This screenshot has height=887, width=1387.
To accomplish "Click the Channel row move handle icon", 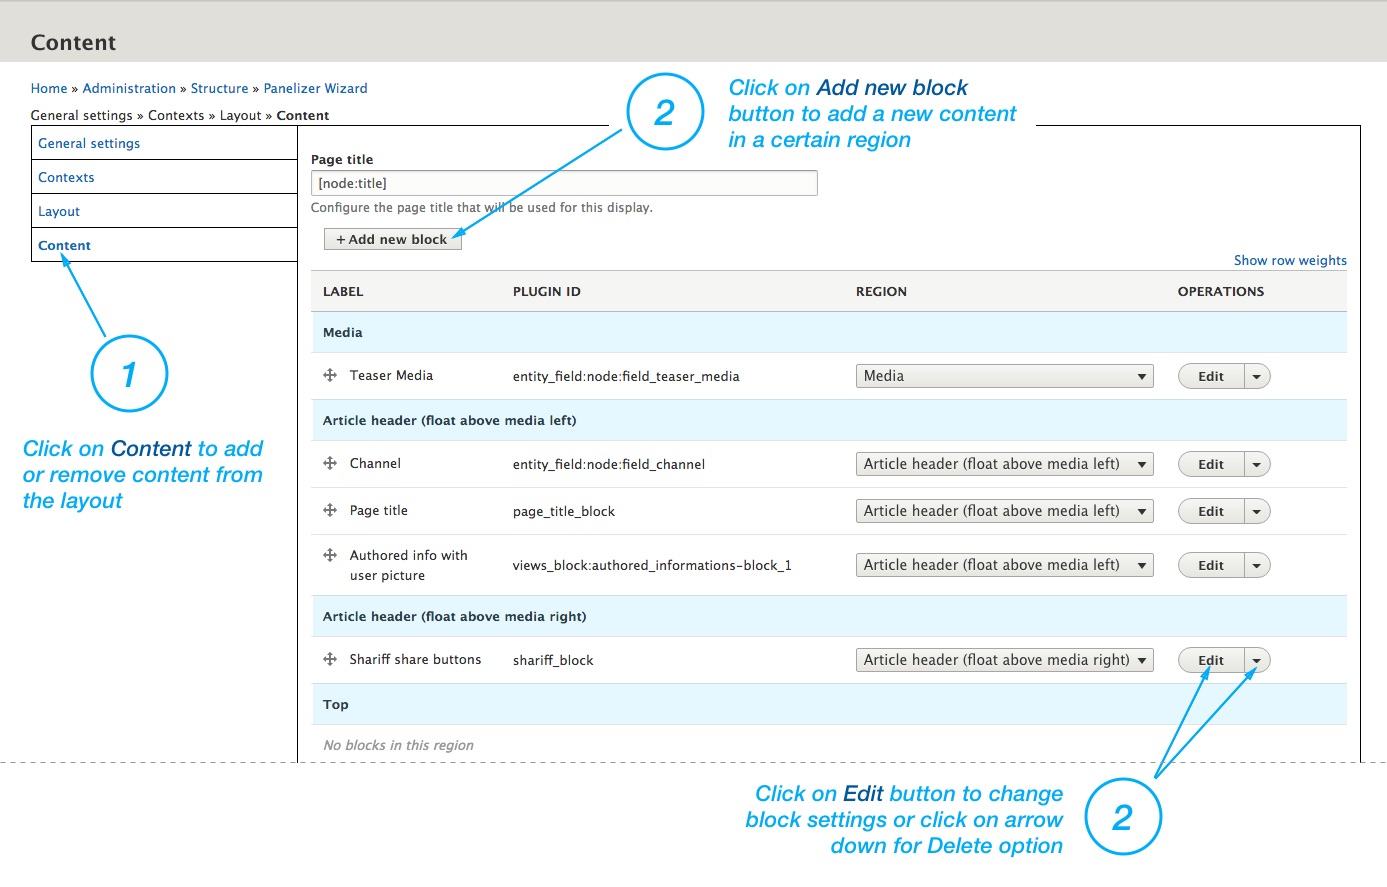I will pos(329,464).
